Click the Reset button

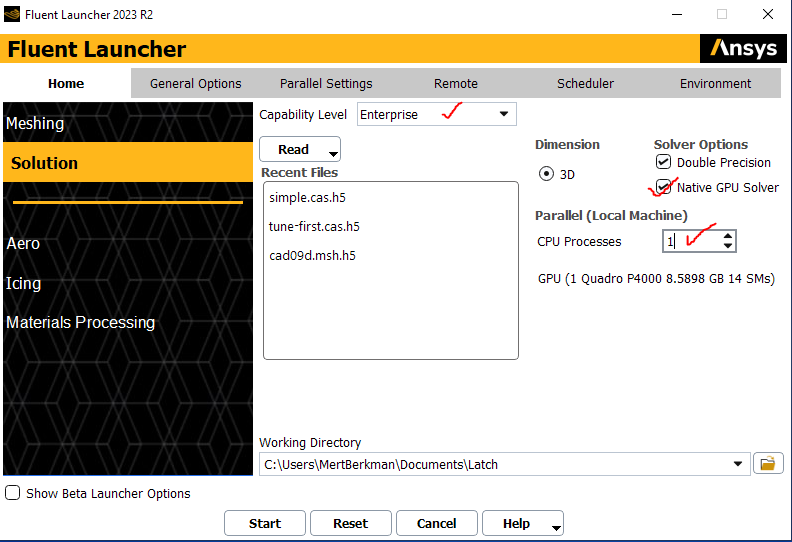click(351, 523)
